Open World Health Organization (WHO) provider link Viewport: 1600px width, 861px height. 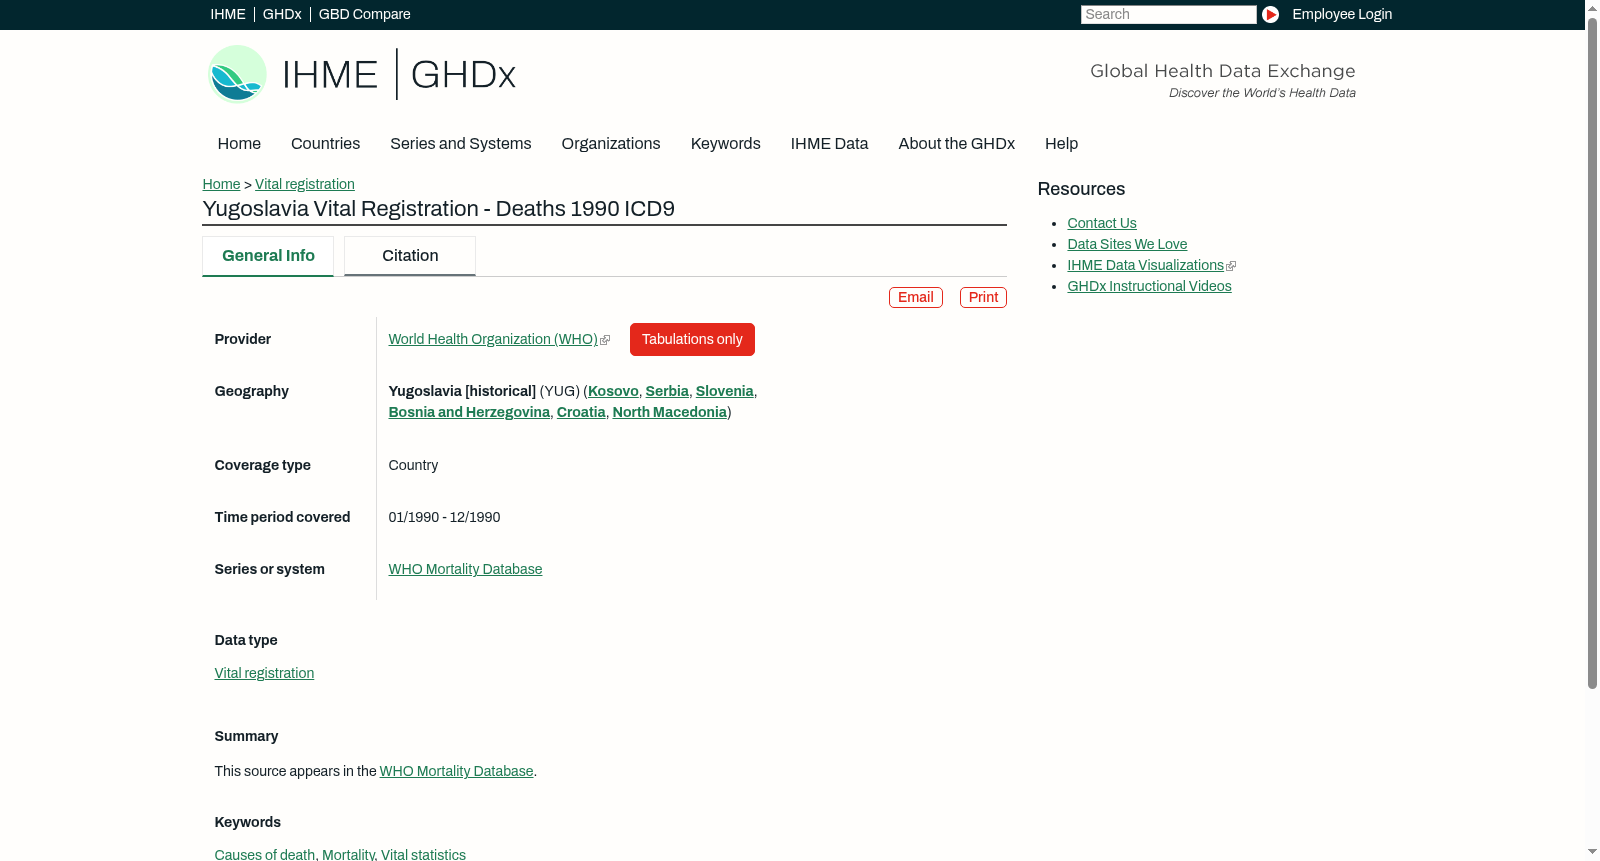[x=493, y=340]
